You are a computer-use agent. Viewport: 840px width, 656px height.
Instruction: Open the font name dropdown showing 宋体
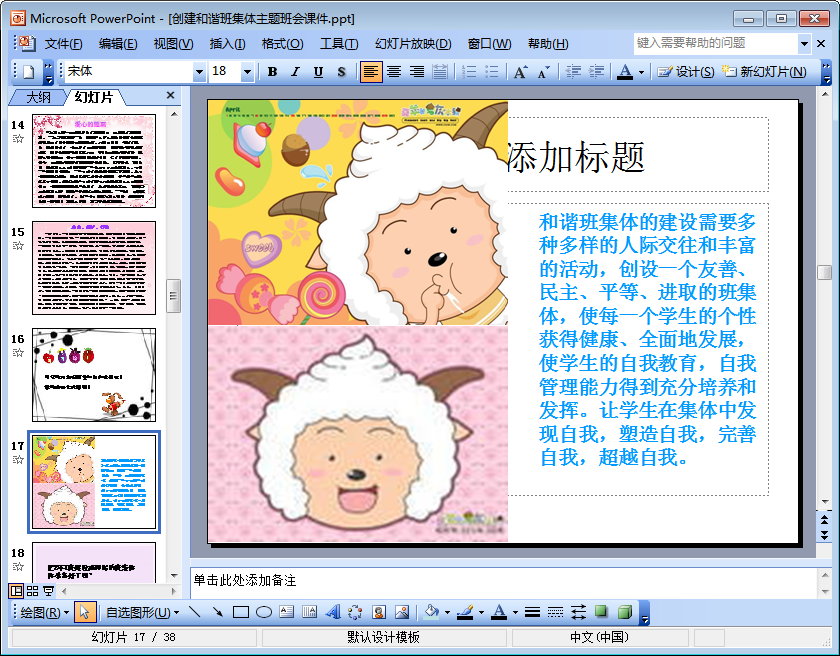point(199,71)
